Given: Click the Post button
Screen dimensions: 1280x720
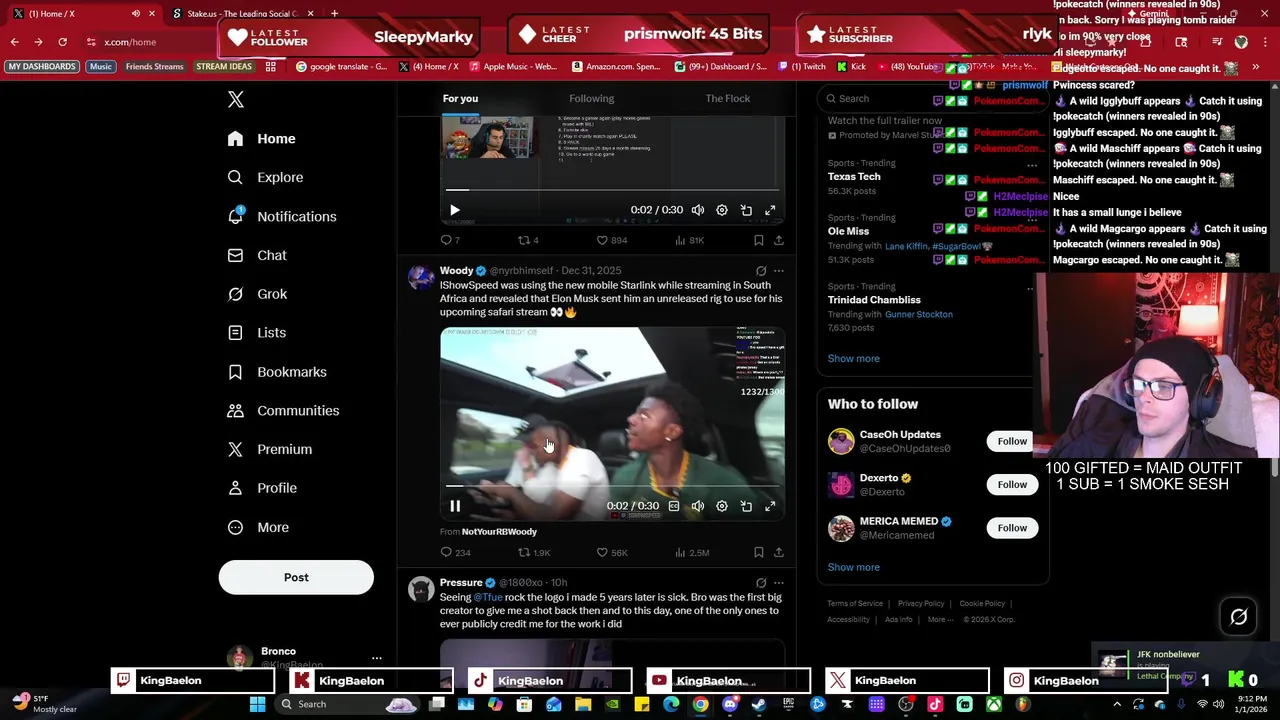Looking at the screenshot, I should pos(296,577).
